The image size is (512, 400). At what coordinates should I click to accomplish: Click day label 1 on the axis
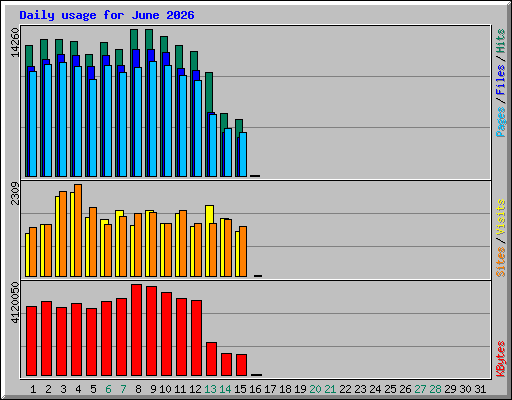click(x=33, y=389)
